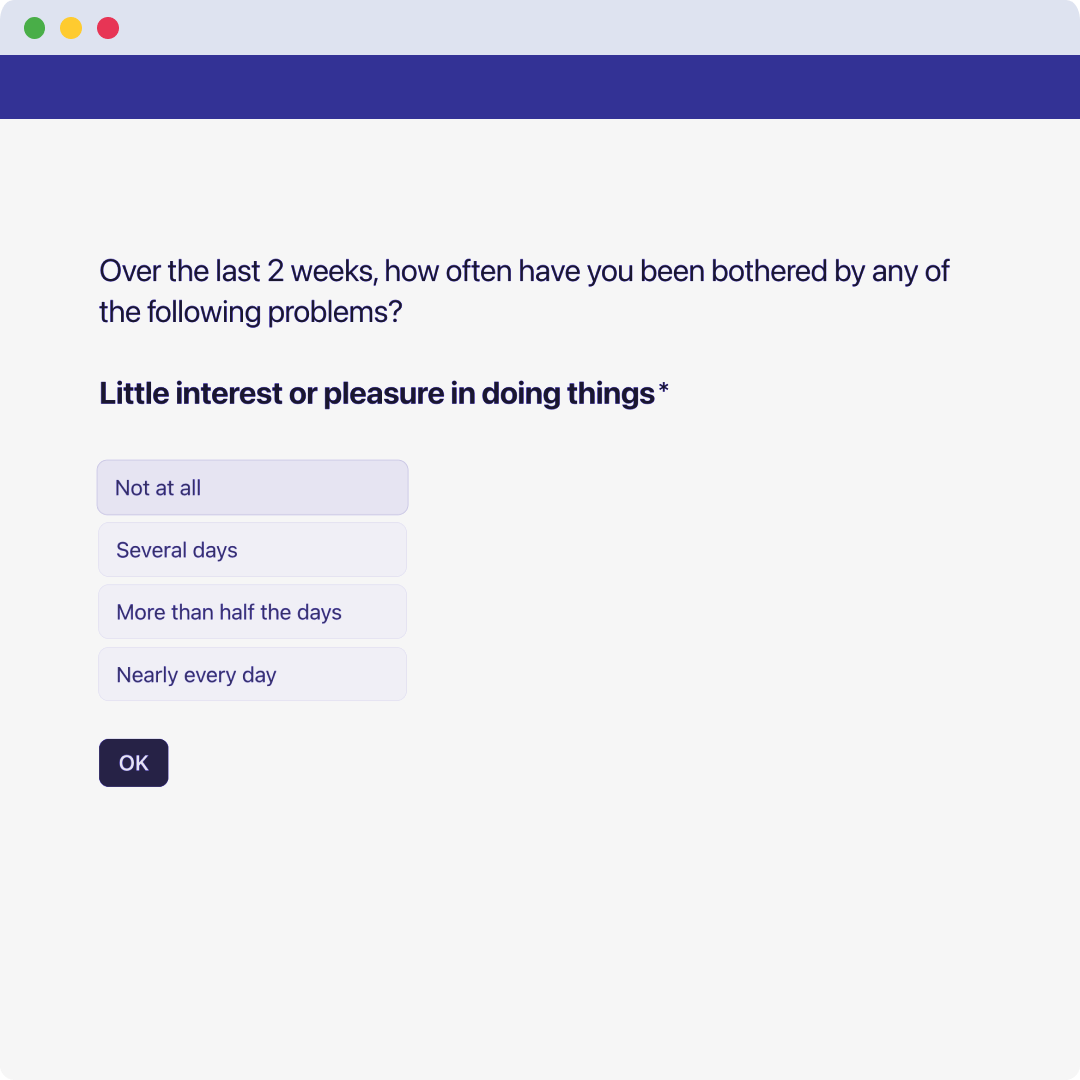The image size is (1080, 1080).
Task: Click the "the following problems?" text line
Action: 250,312
